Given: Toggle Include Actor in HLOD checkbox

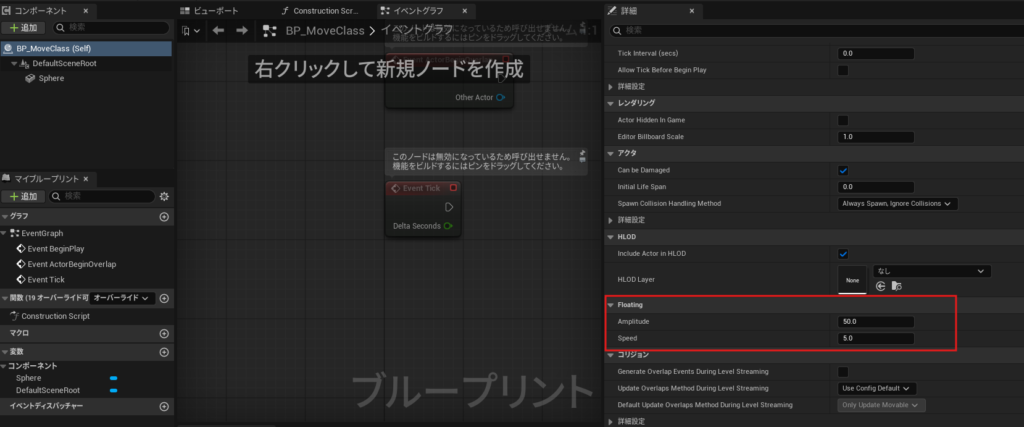Looking at the screenshot, I should point(843,254).
